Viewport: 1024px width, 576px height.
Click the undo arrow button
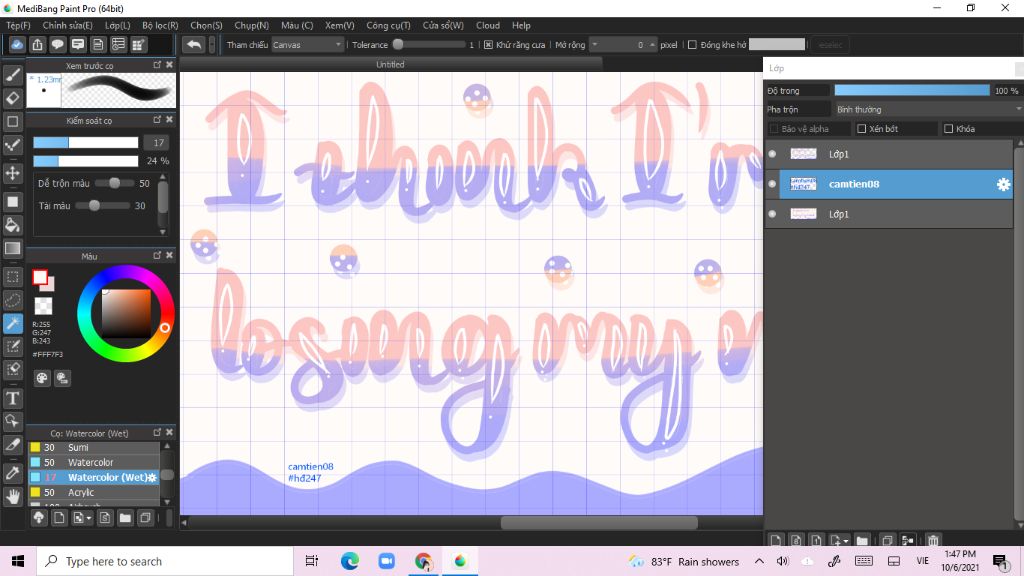click(194, 44)
